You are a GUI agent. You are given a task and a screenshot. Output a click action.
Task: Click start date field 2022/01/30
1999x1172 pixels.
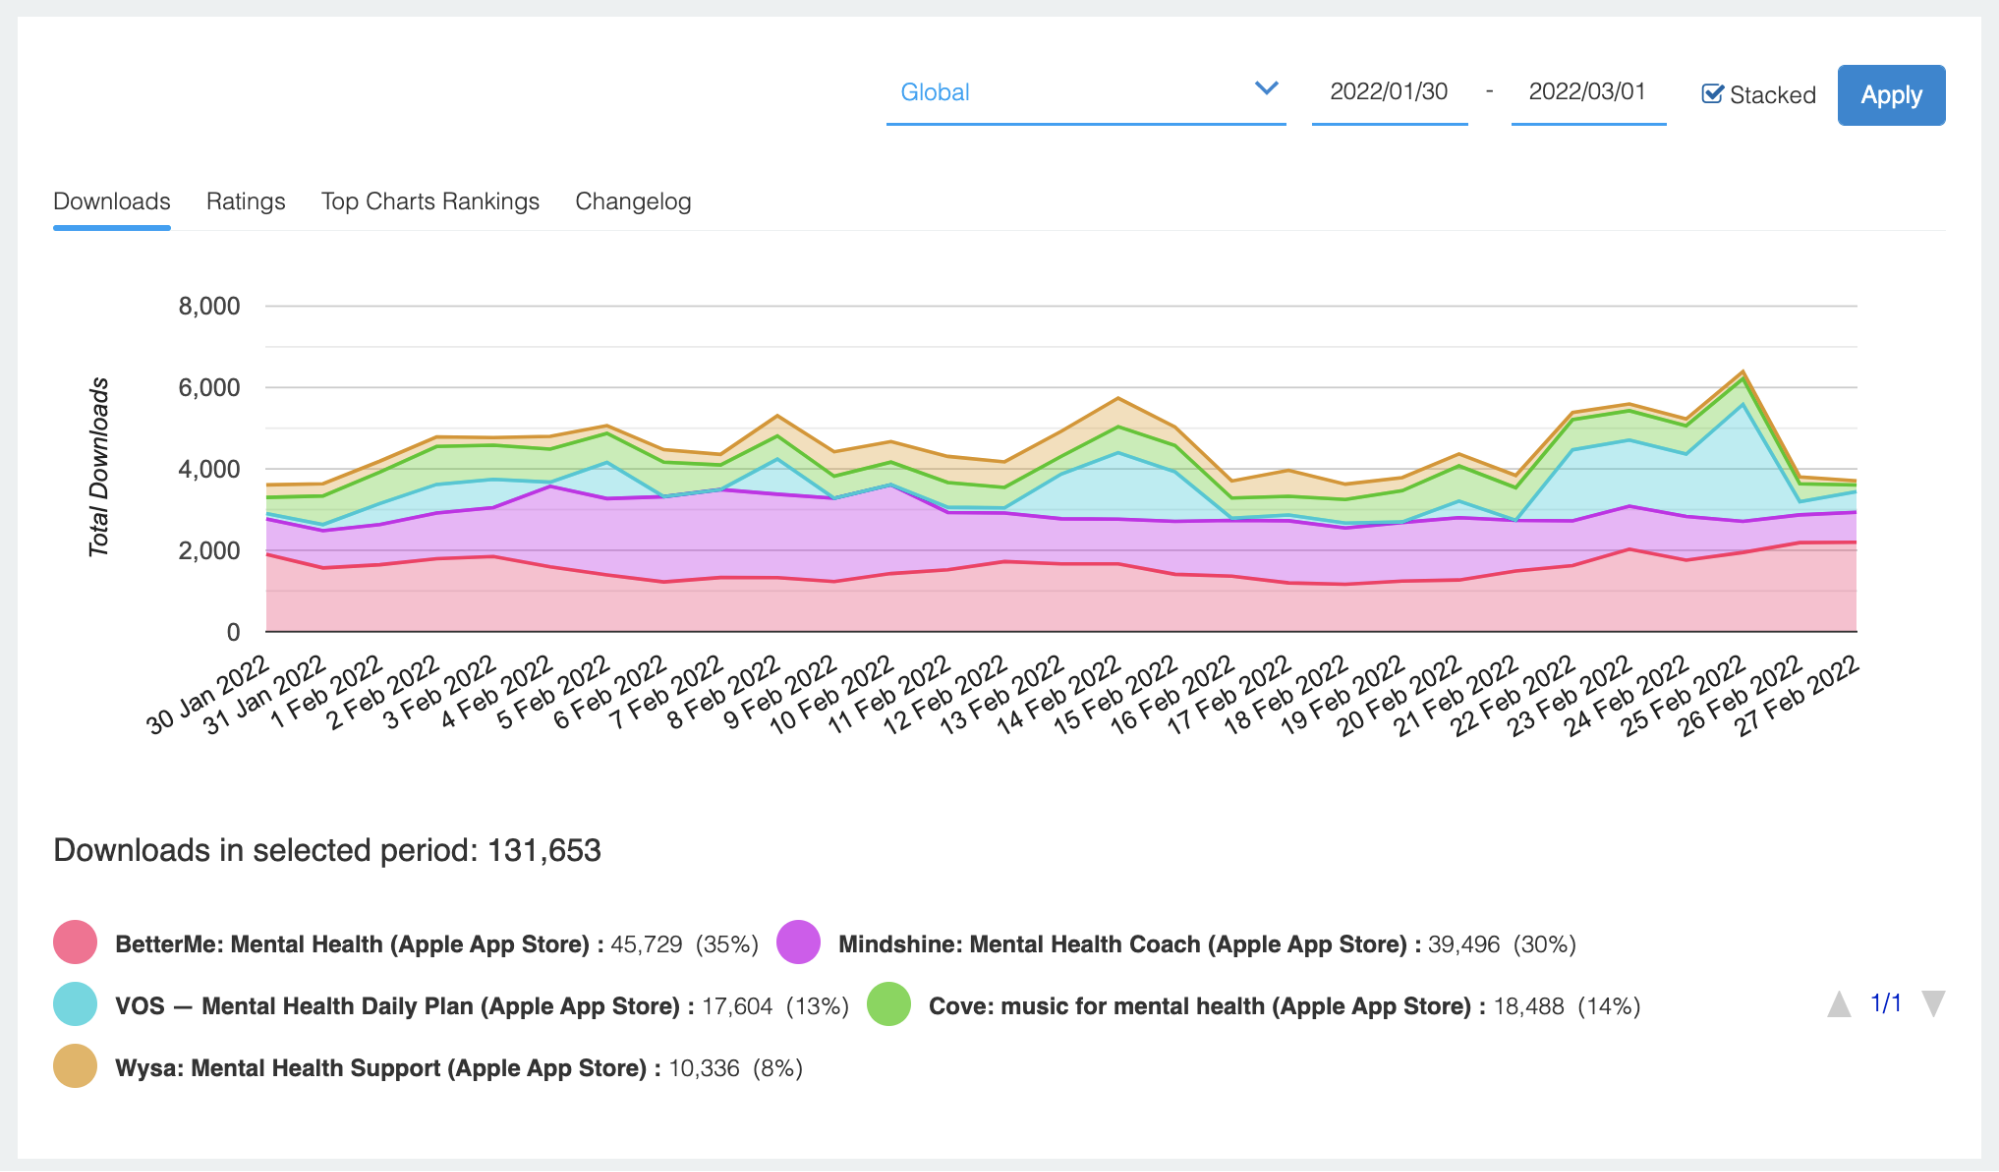[1388, 92]
